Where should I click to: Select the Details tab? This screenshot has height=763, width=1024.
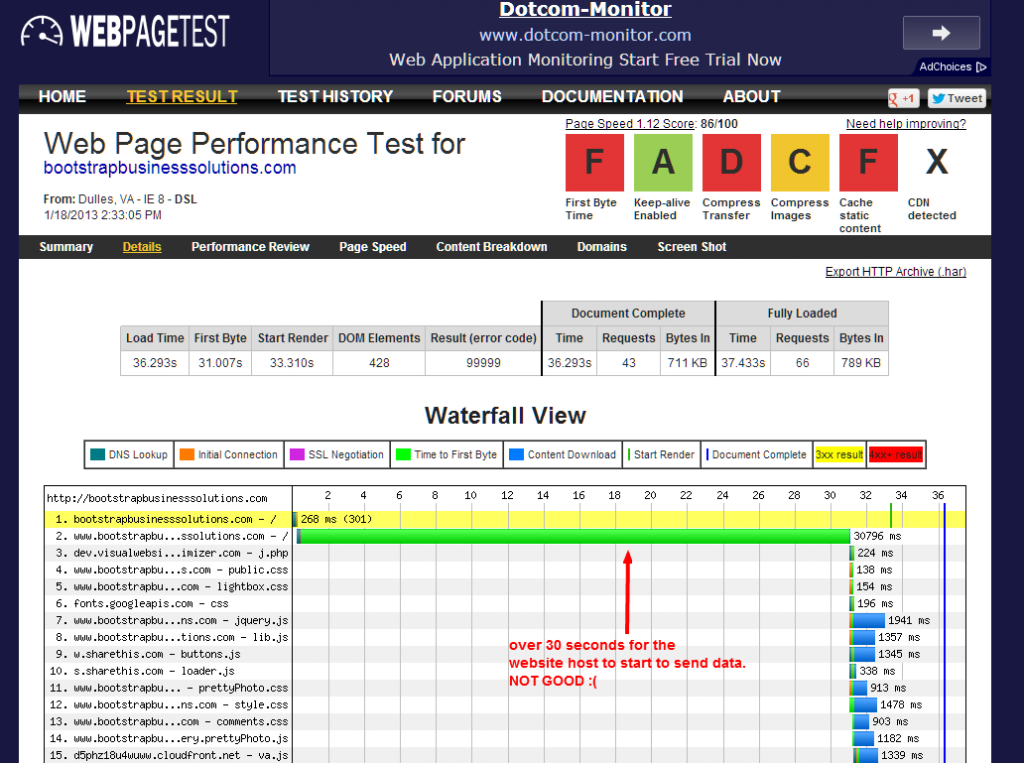pos(142,247)
